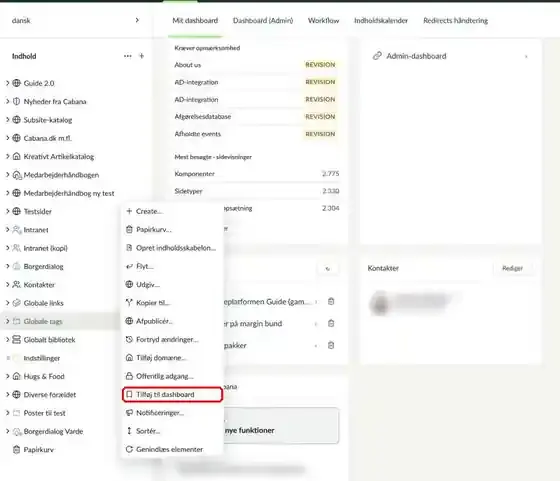Image resolution: width=560 pixels, height=481 pixels.
Task: Click the link icon beside Admin-dashboard
Action: click(377, 56)
